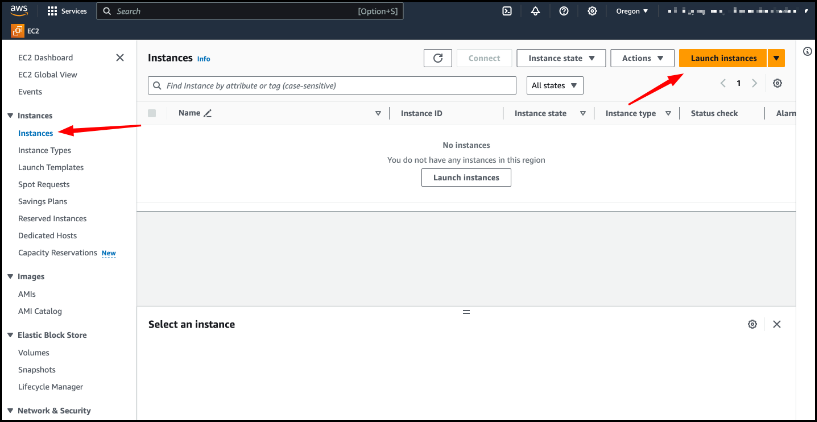Screen dimensions: 817x422
Task: Click the Status check column header
Action: [714, 113]
